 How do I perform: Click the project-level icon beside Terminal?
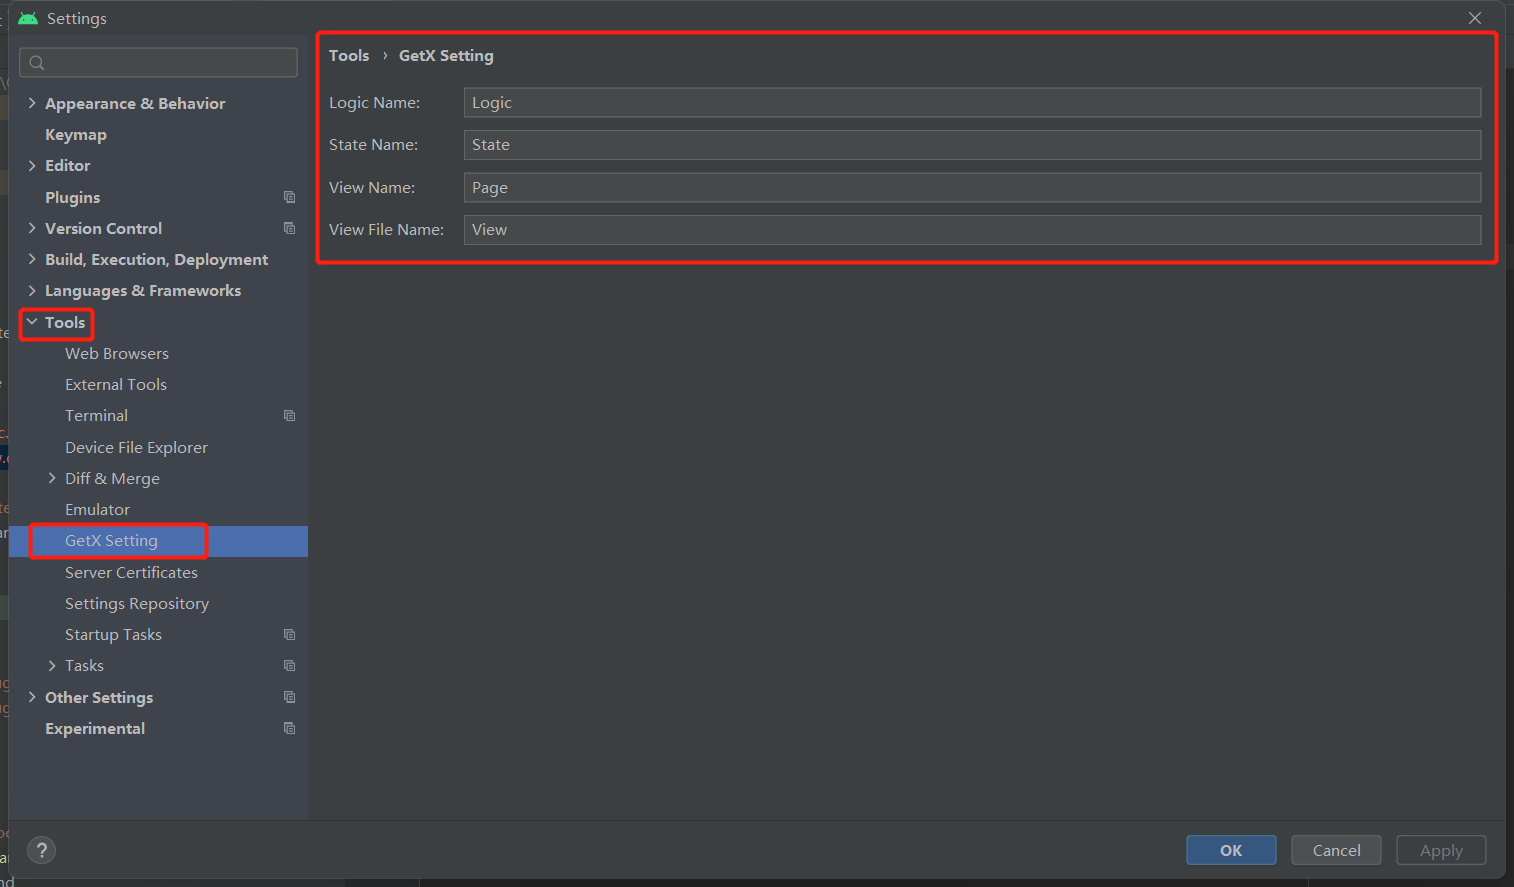tap(289, 415)
